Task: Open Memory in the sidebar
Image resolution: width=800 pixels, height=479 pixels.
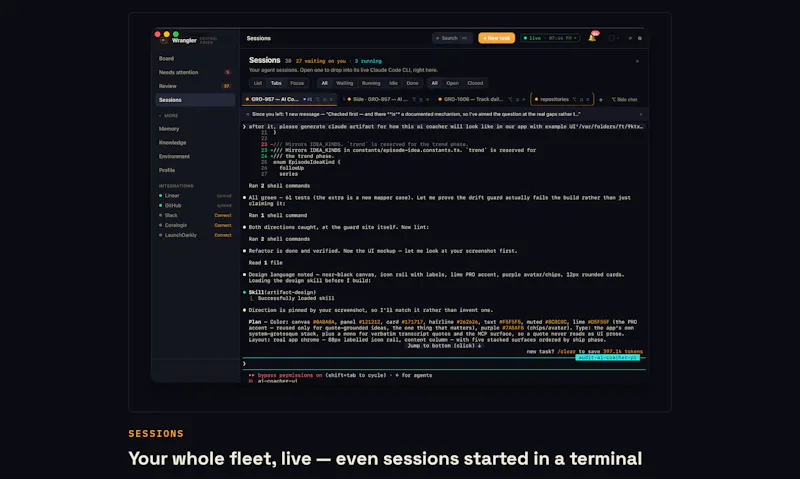Action: [194, 129]
